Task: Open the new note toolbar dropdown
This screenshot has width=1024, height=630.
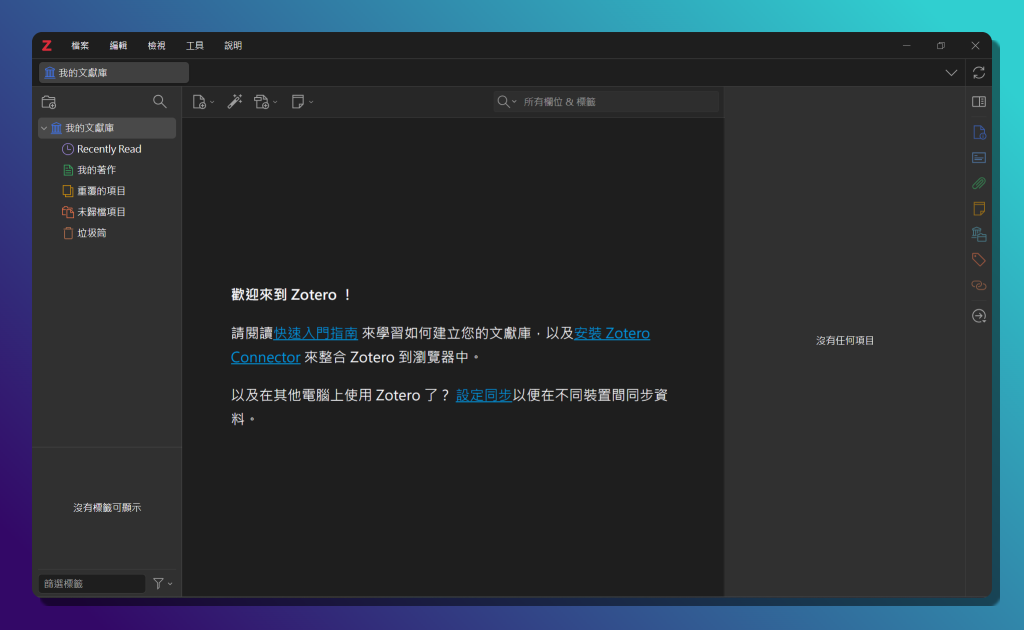Action: tap(302, 102)
